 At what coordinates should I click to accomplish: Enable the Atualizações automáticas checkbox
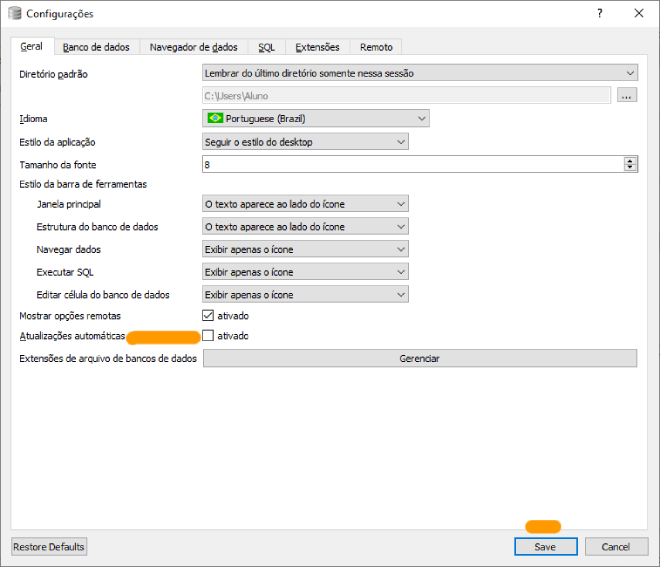coord(208,336)
